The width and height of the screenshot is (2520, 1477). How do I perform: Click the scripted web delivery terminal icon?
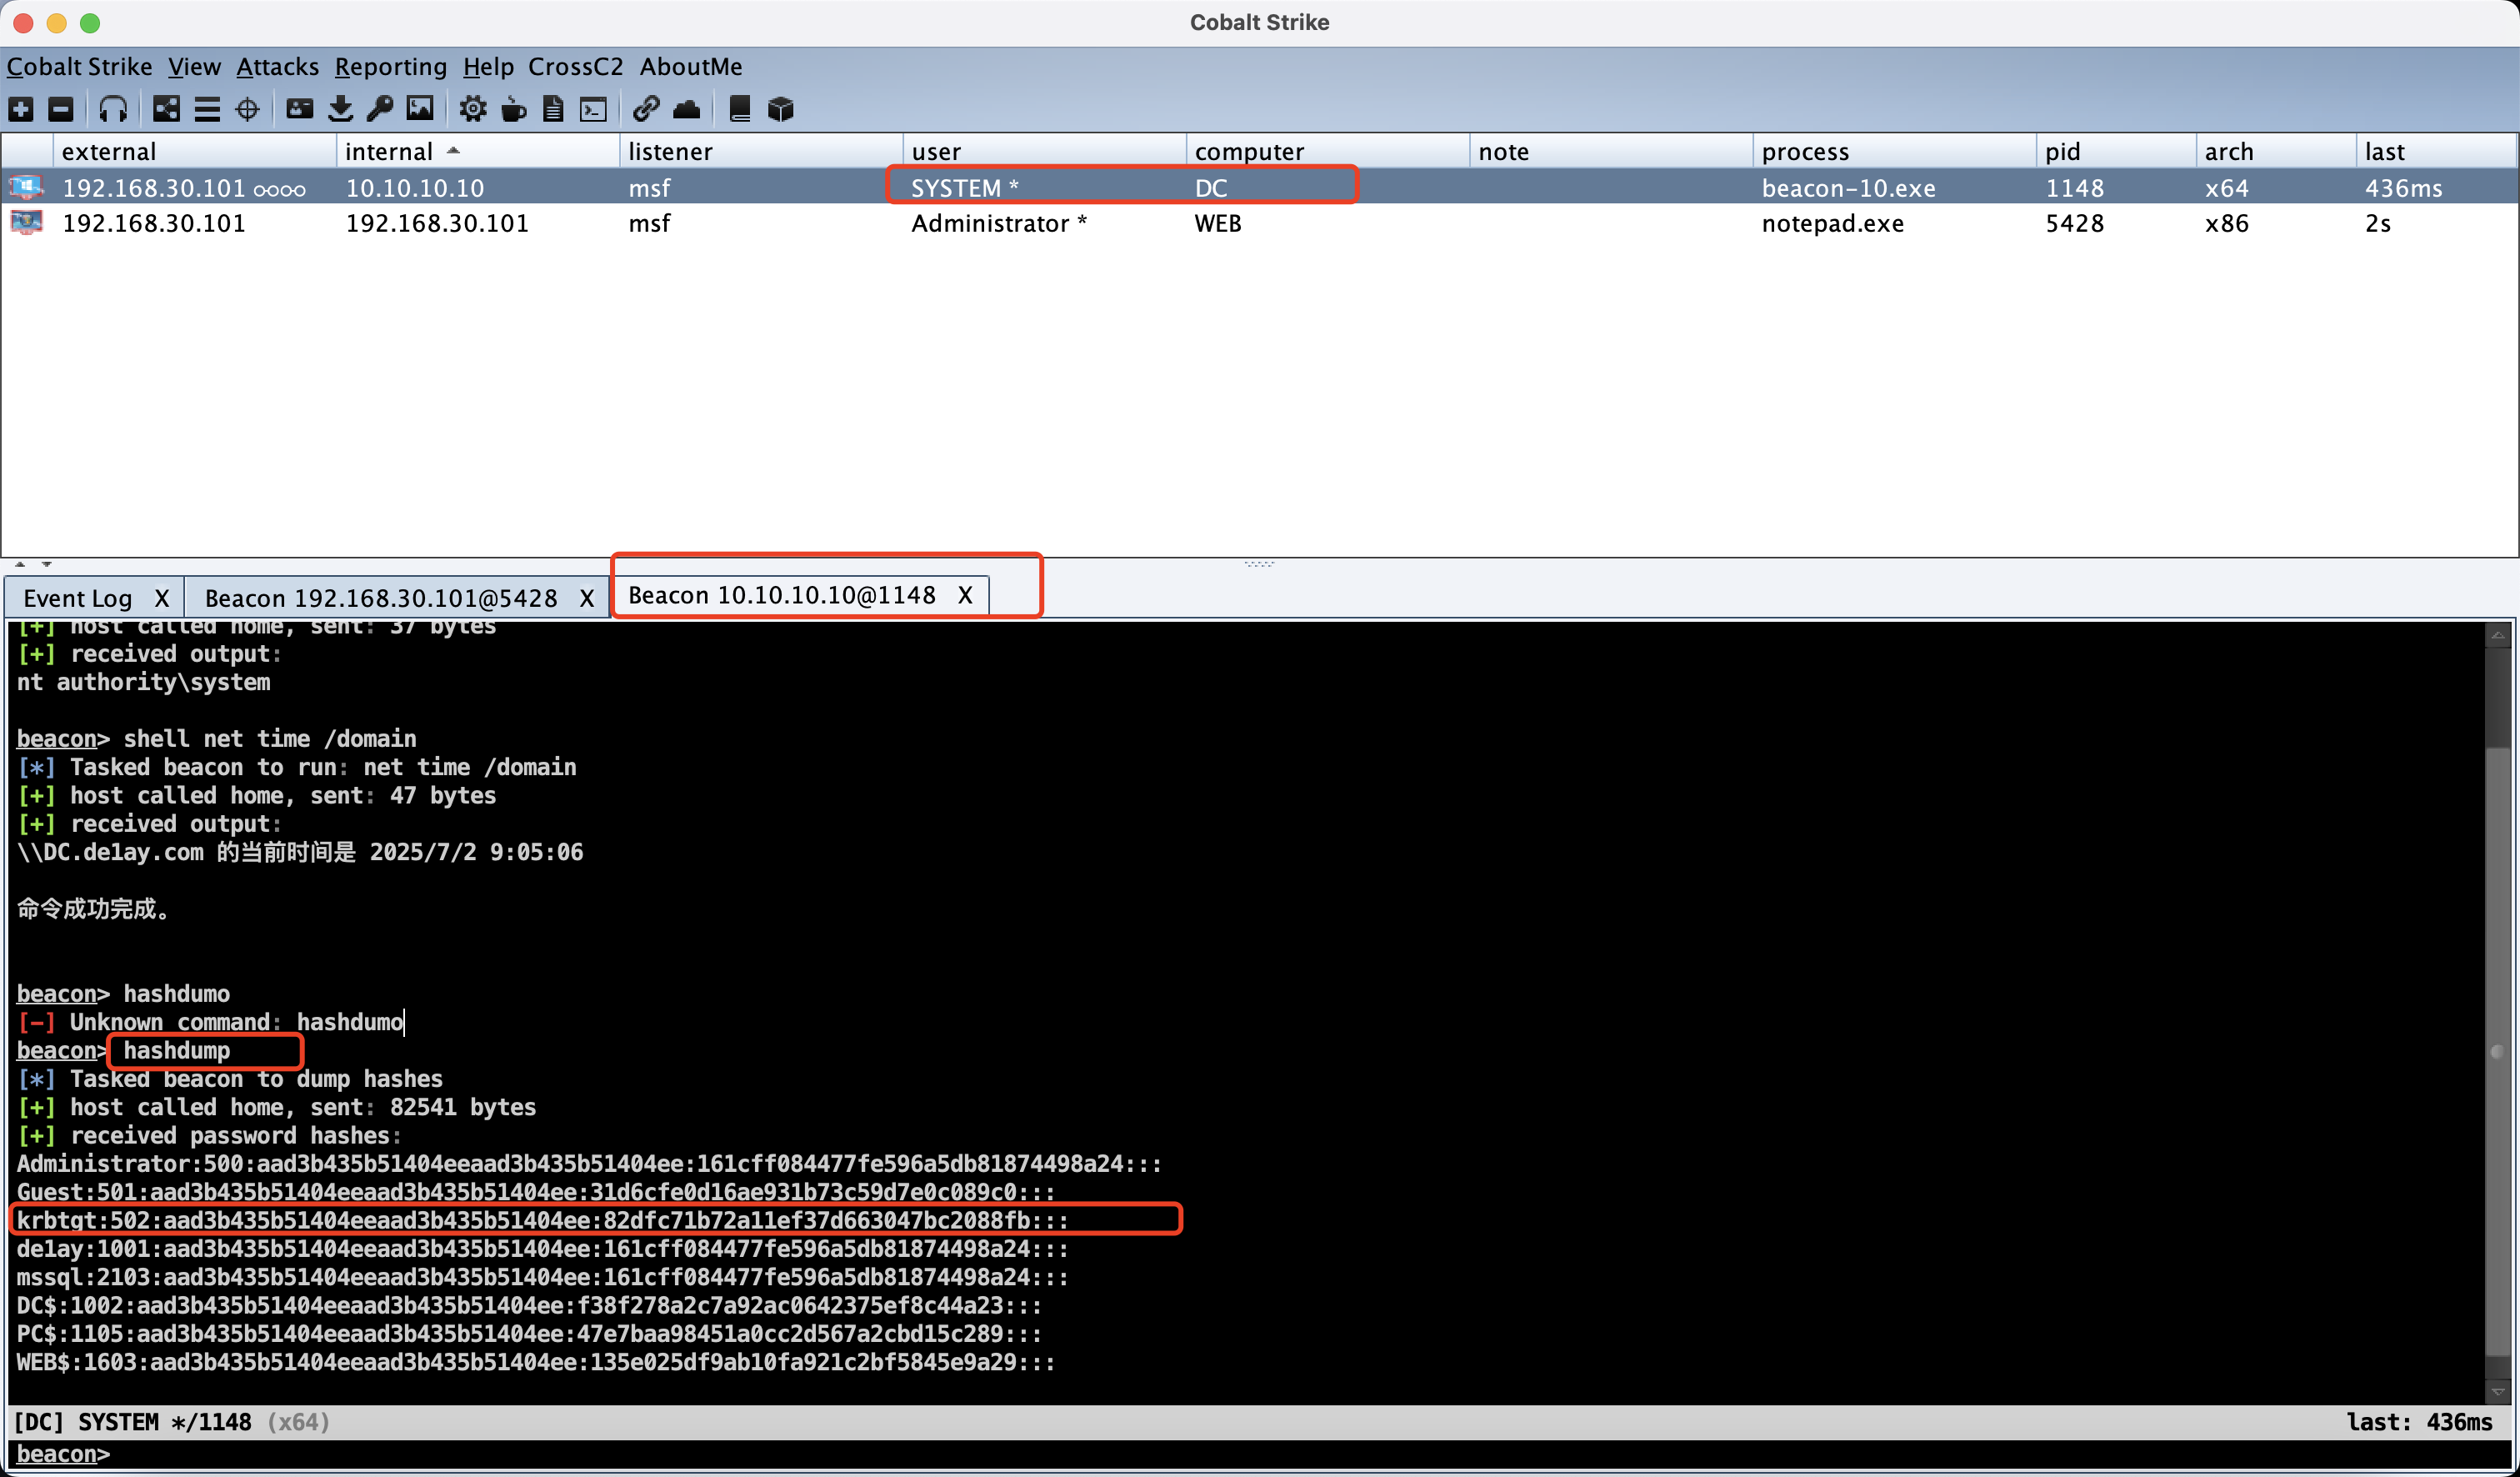(x=594, y=109)
